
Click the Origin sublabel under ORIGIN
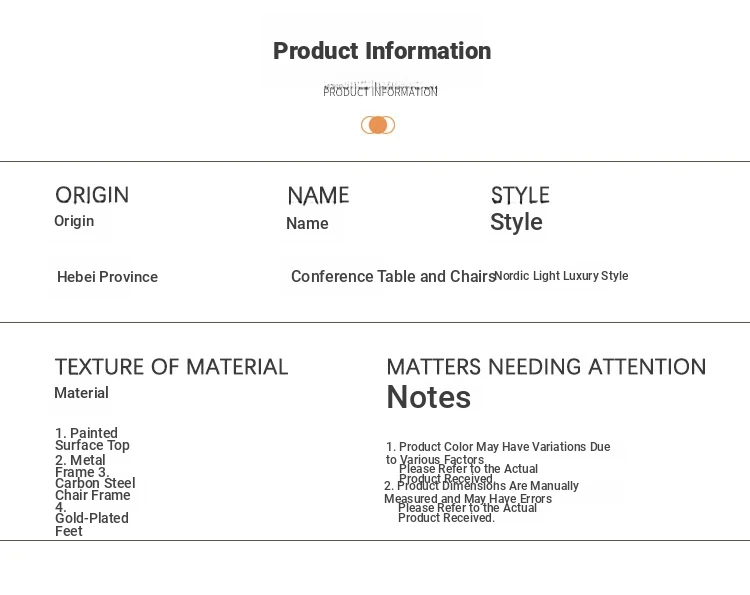pos(74,221)
